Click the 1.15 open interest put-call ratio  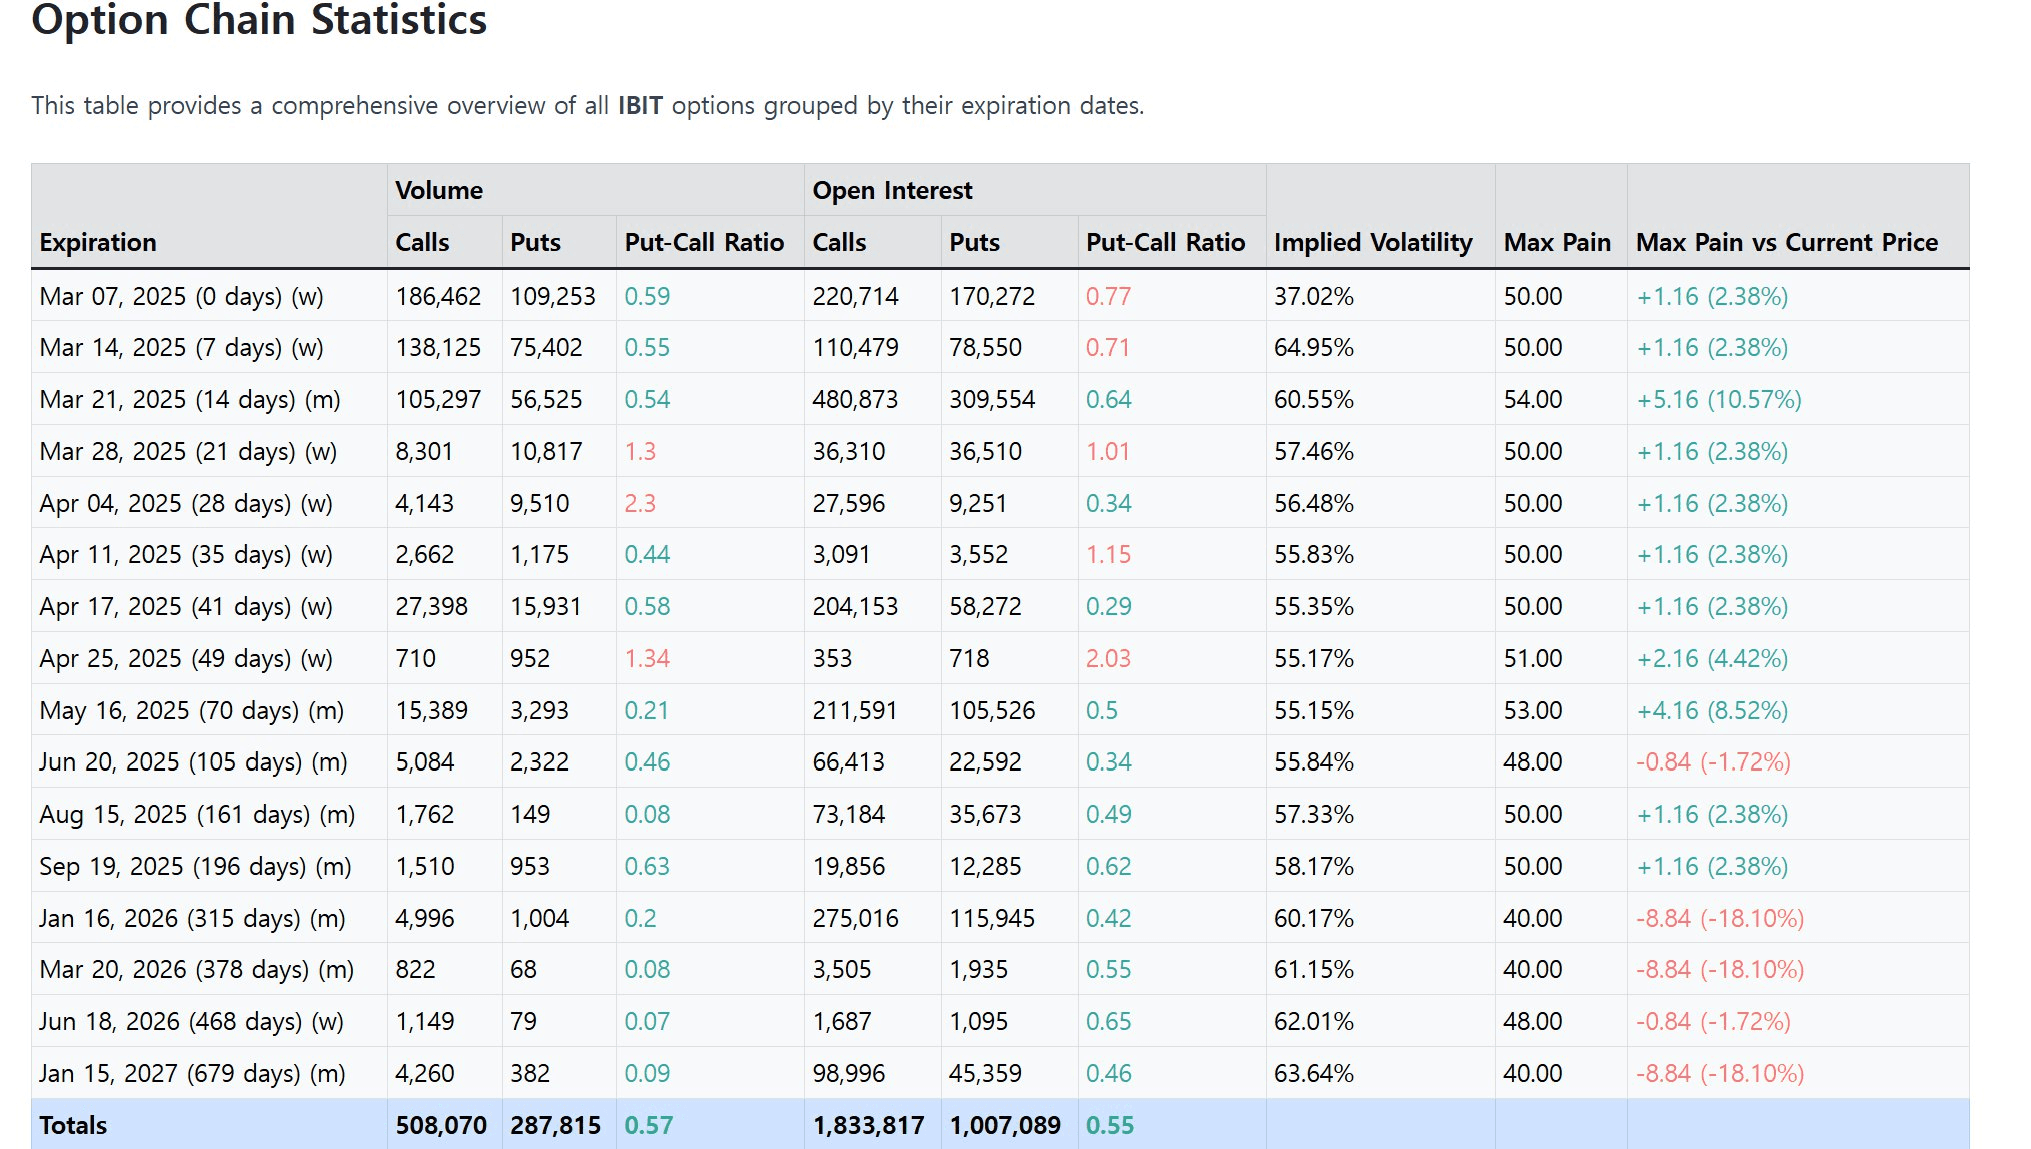[1109, 554]
